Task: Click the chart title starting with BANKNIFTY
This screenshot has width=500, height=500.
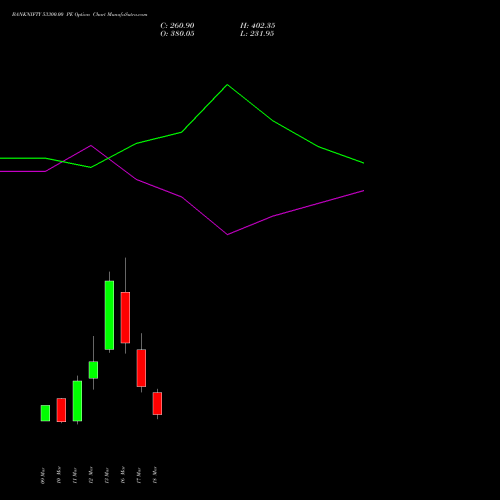Action: (79, 15)
